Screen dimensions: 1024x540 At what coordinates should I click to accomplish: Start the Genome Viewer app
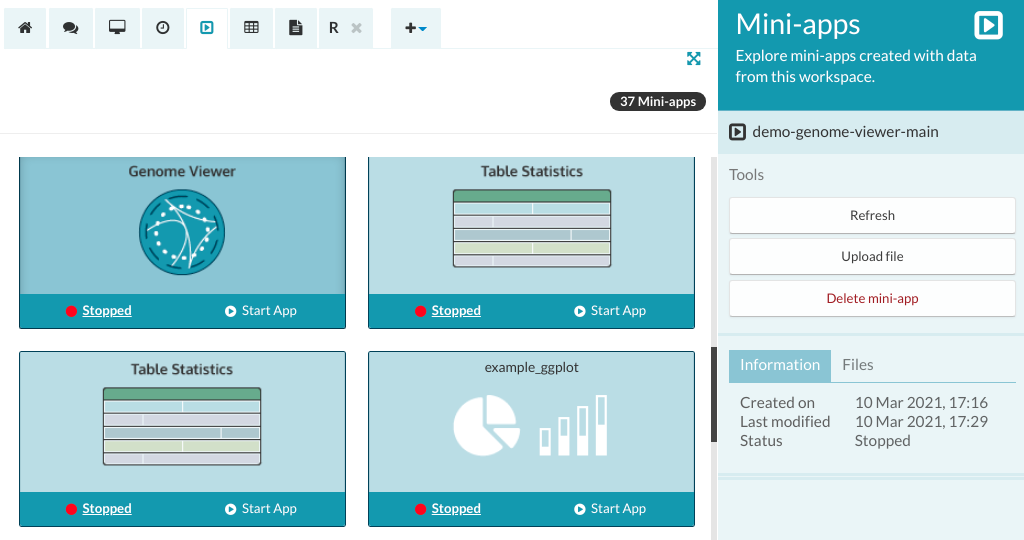(x=261, y=311)
